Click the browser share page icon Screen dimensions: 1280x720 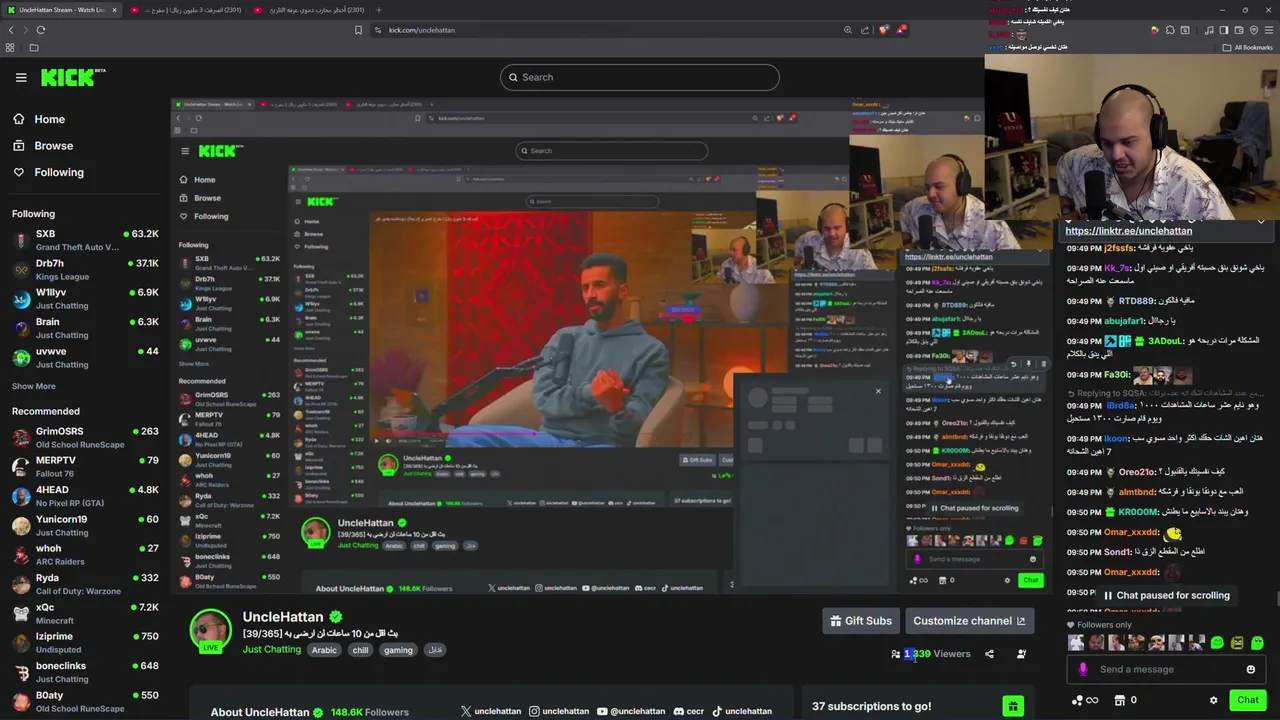[866, 30]
